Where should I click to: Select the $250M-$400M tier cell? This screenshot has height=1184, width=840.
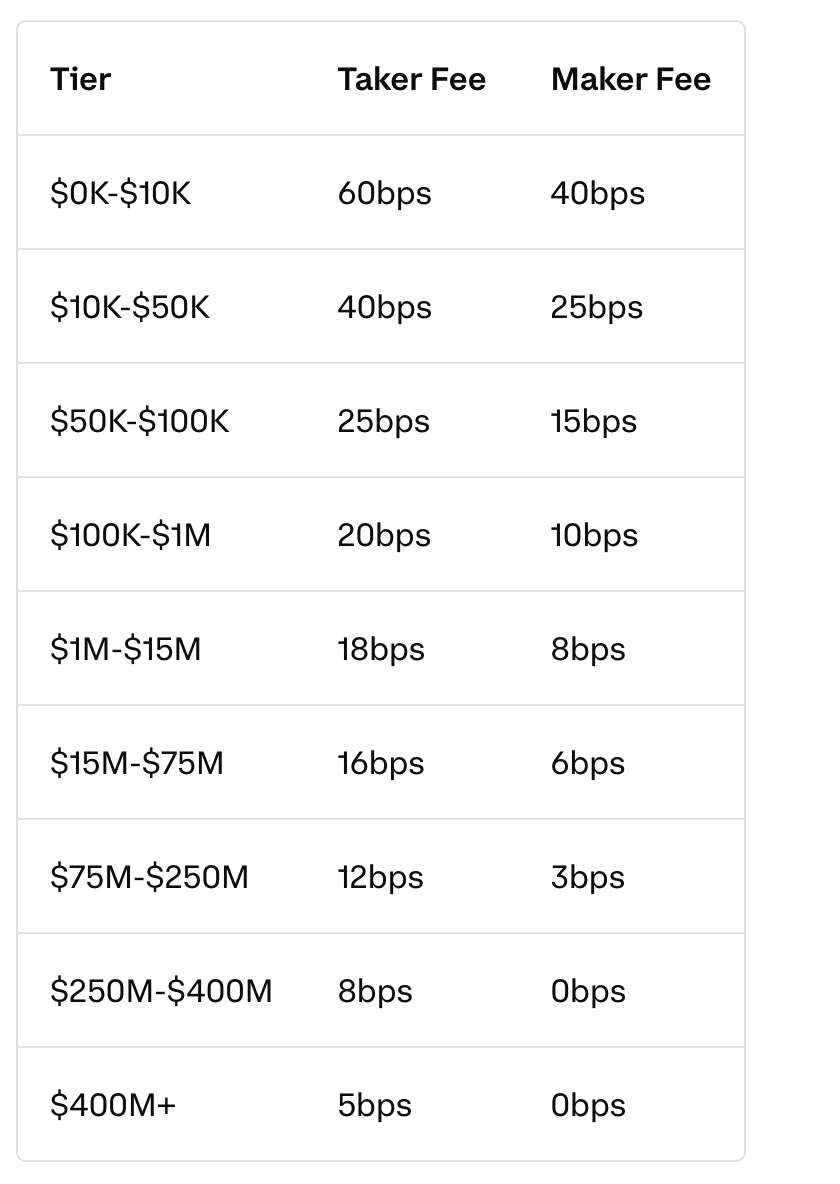(161, 991)
